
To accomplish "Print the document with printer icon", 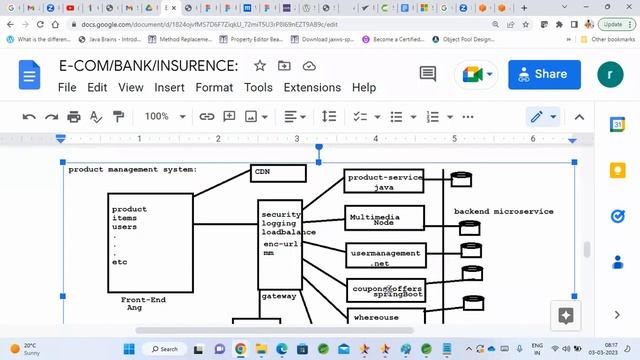I will (73, 117).
